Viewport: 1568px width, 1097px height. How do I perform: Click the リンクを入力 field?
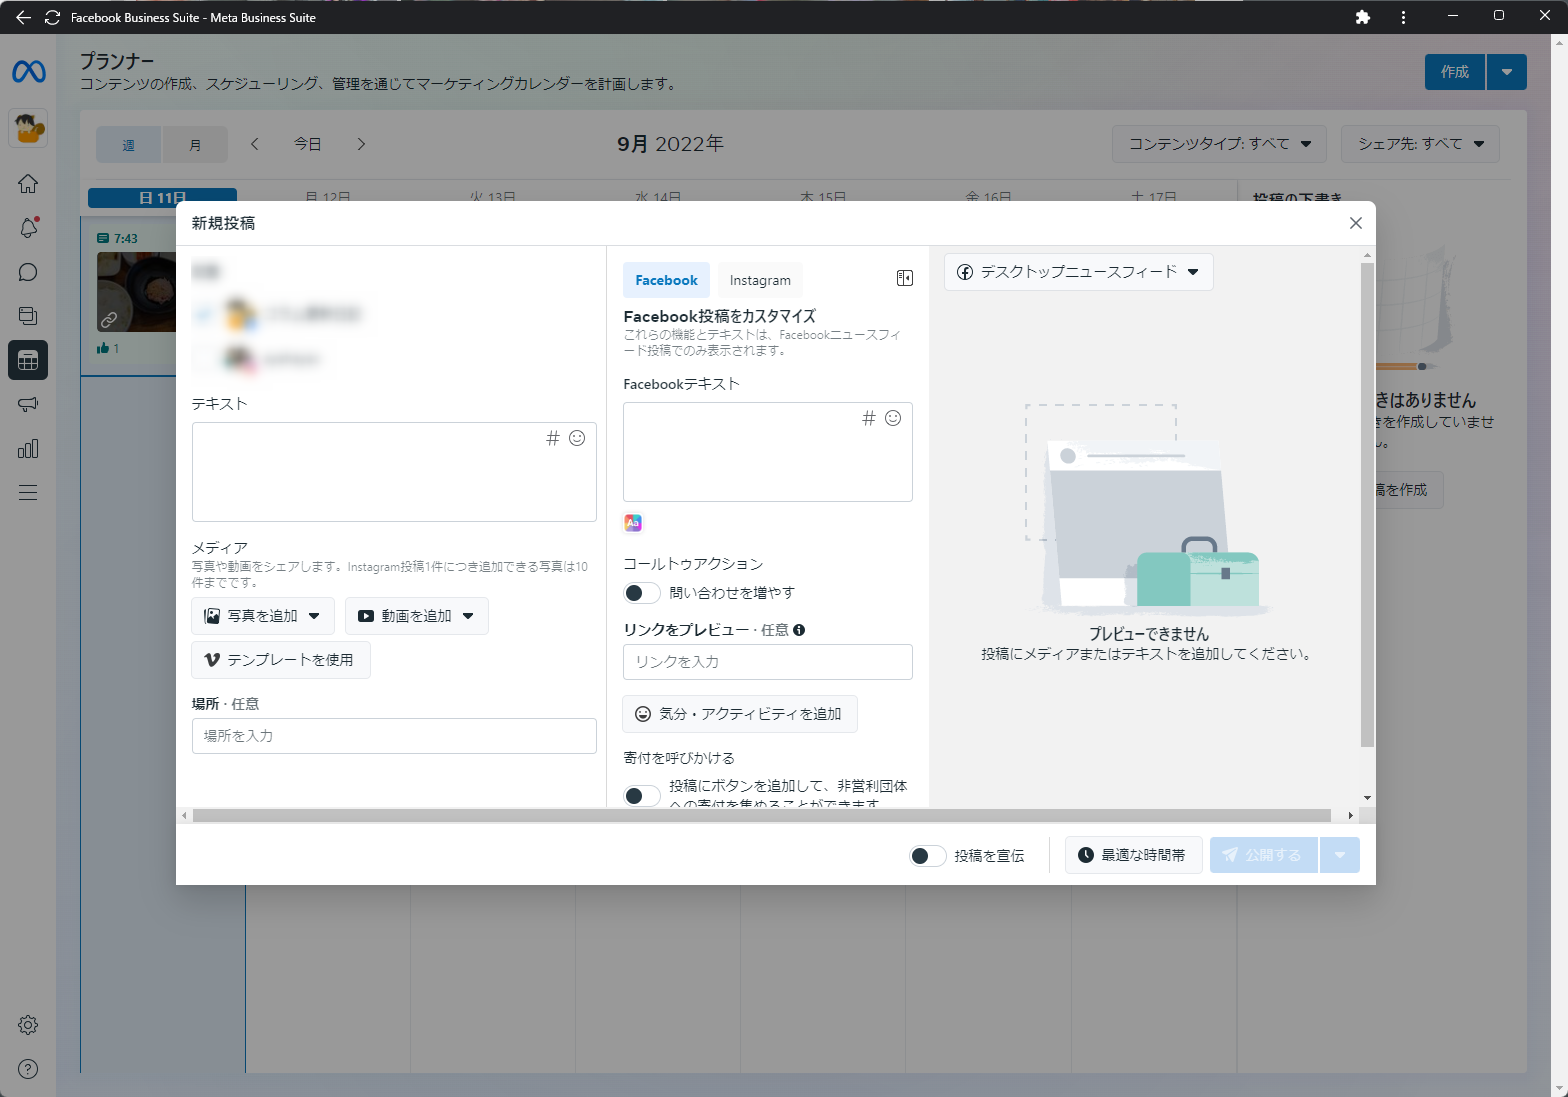click(768, 662)
